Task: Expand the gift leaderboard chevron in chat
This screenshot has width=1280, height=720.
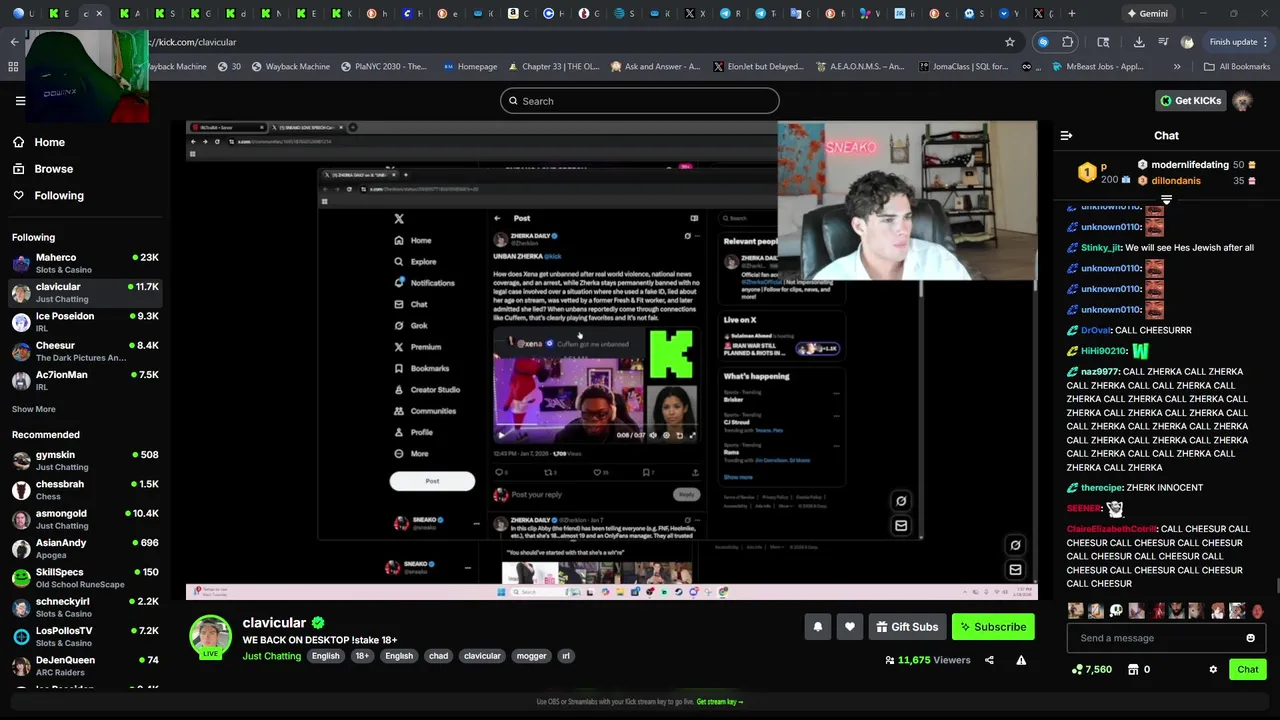Action: 1166,199
